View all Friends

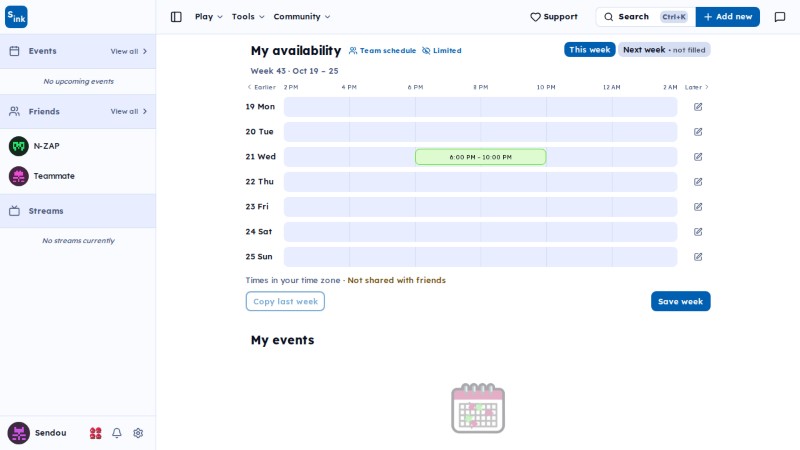click(129, 111)
